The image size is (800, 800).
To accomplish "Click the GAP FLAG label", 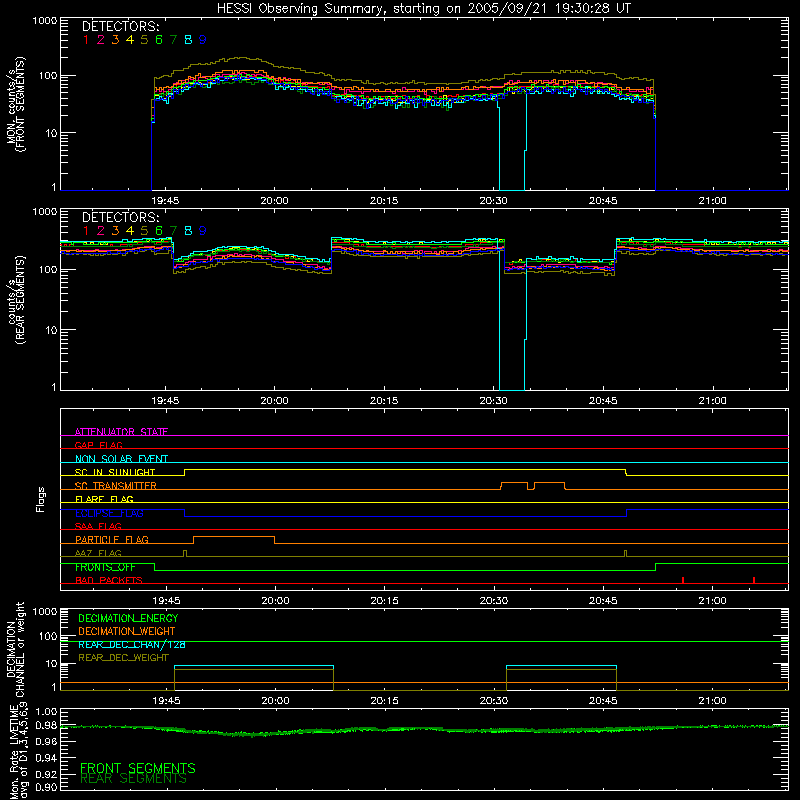I will (x=98, y=445).
